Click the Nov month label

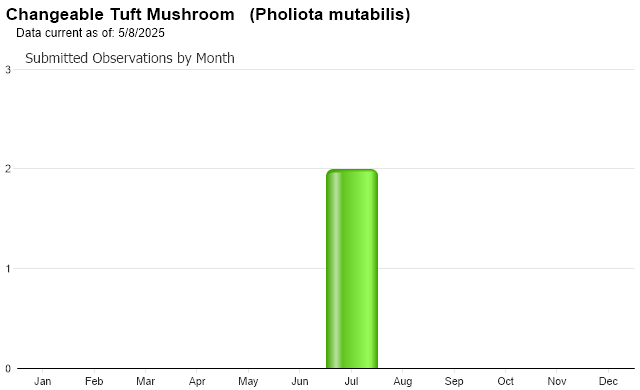tap(557, 381)
